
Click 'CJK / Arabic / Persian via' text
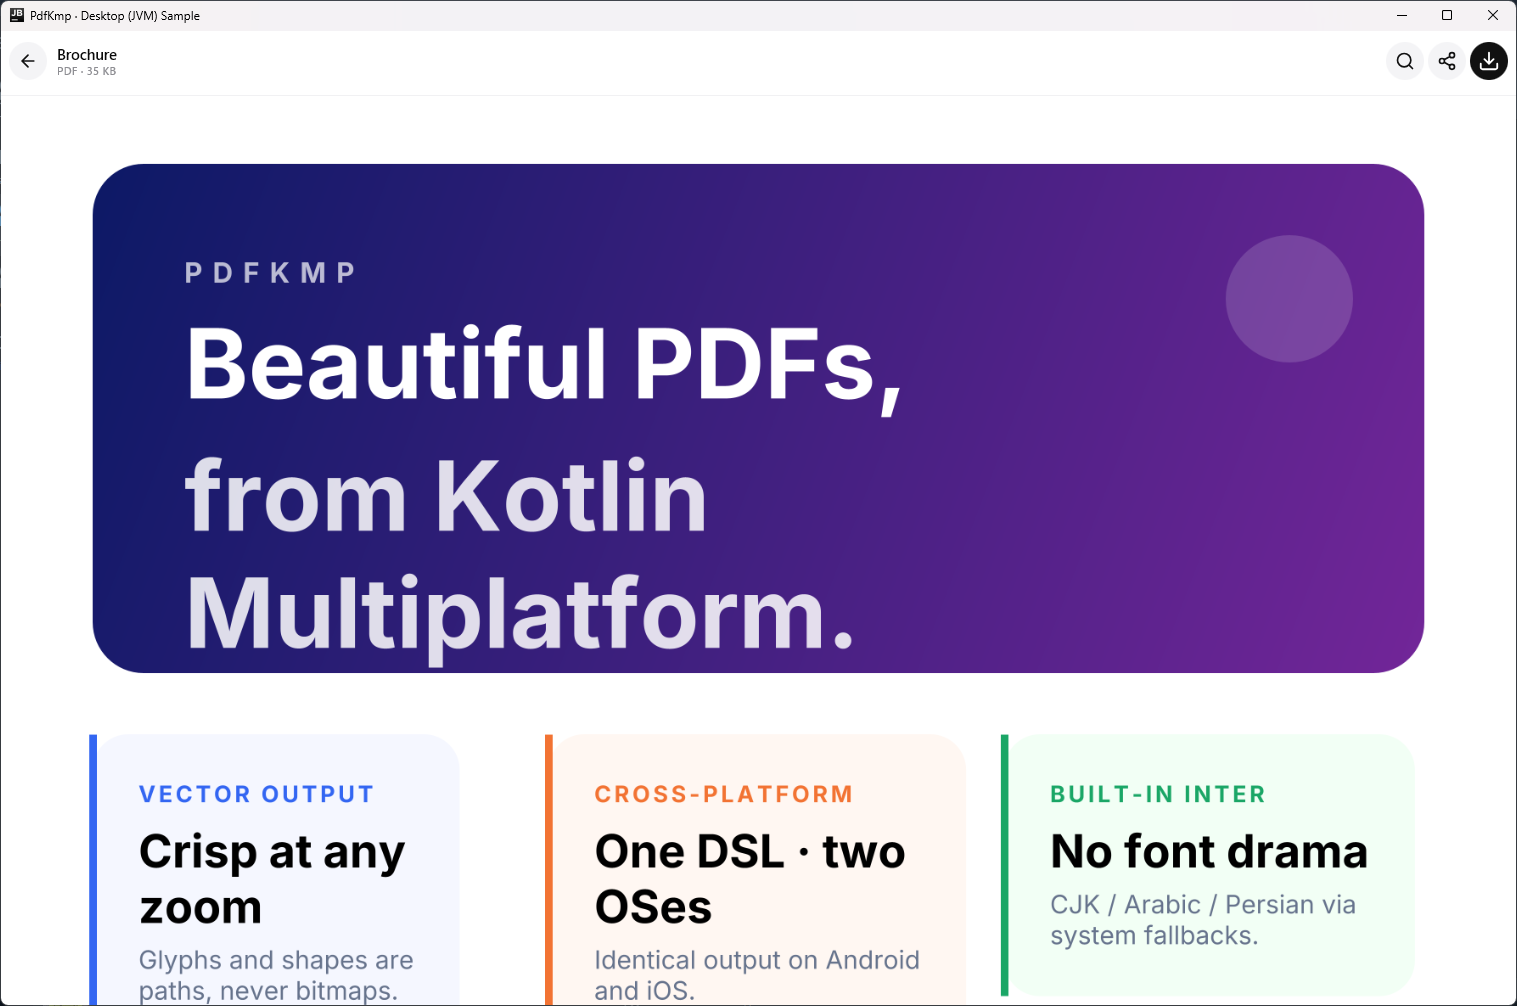1203,920
